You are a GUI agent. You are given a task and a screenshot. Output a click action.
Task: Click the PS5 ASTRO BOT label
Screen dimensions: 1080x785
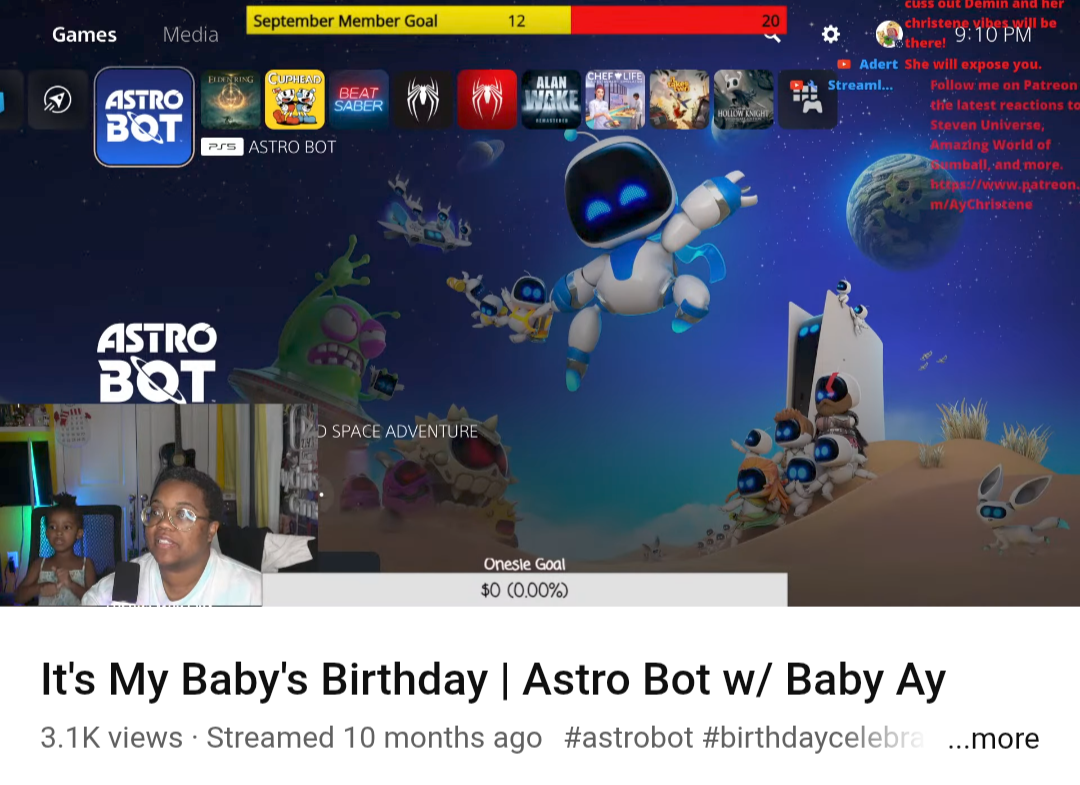[269, 147]
